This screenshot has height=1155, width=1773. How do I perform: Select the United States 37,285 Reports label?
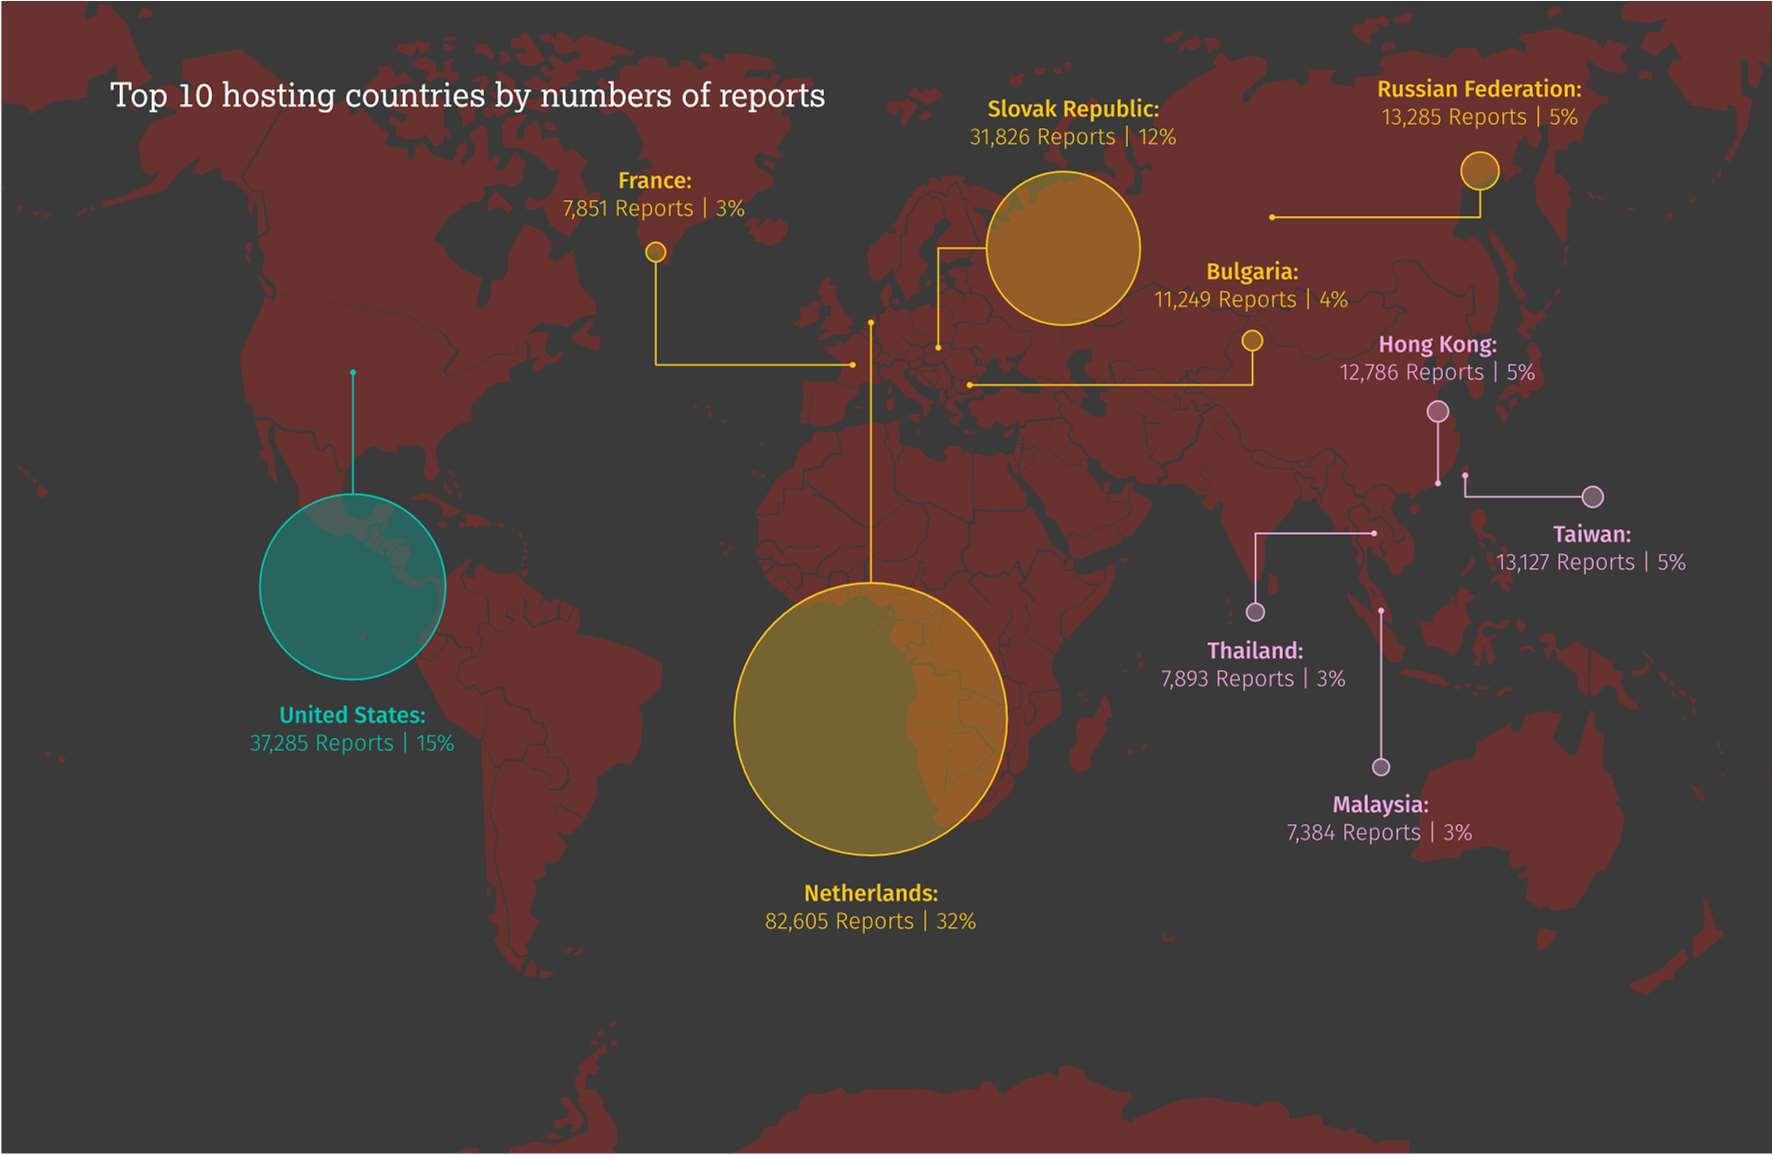point(352,729)
